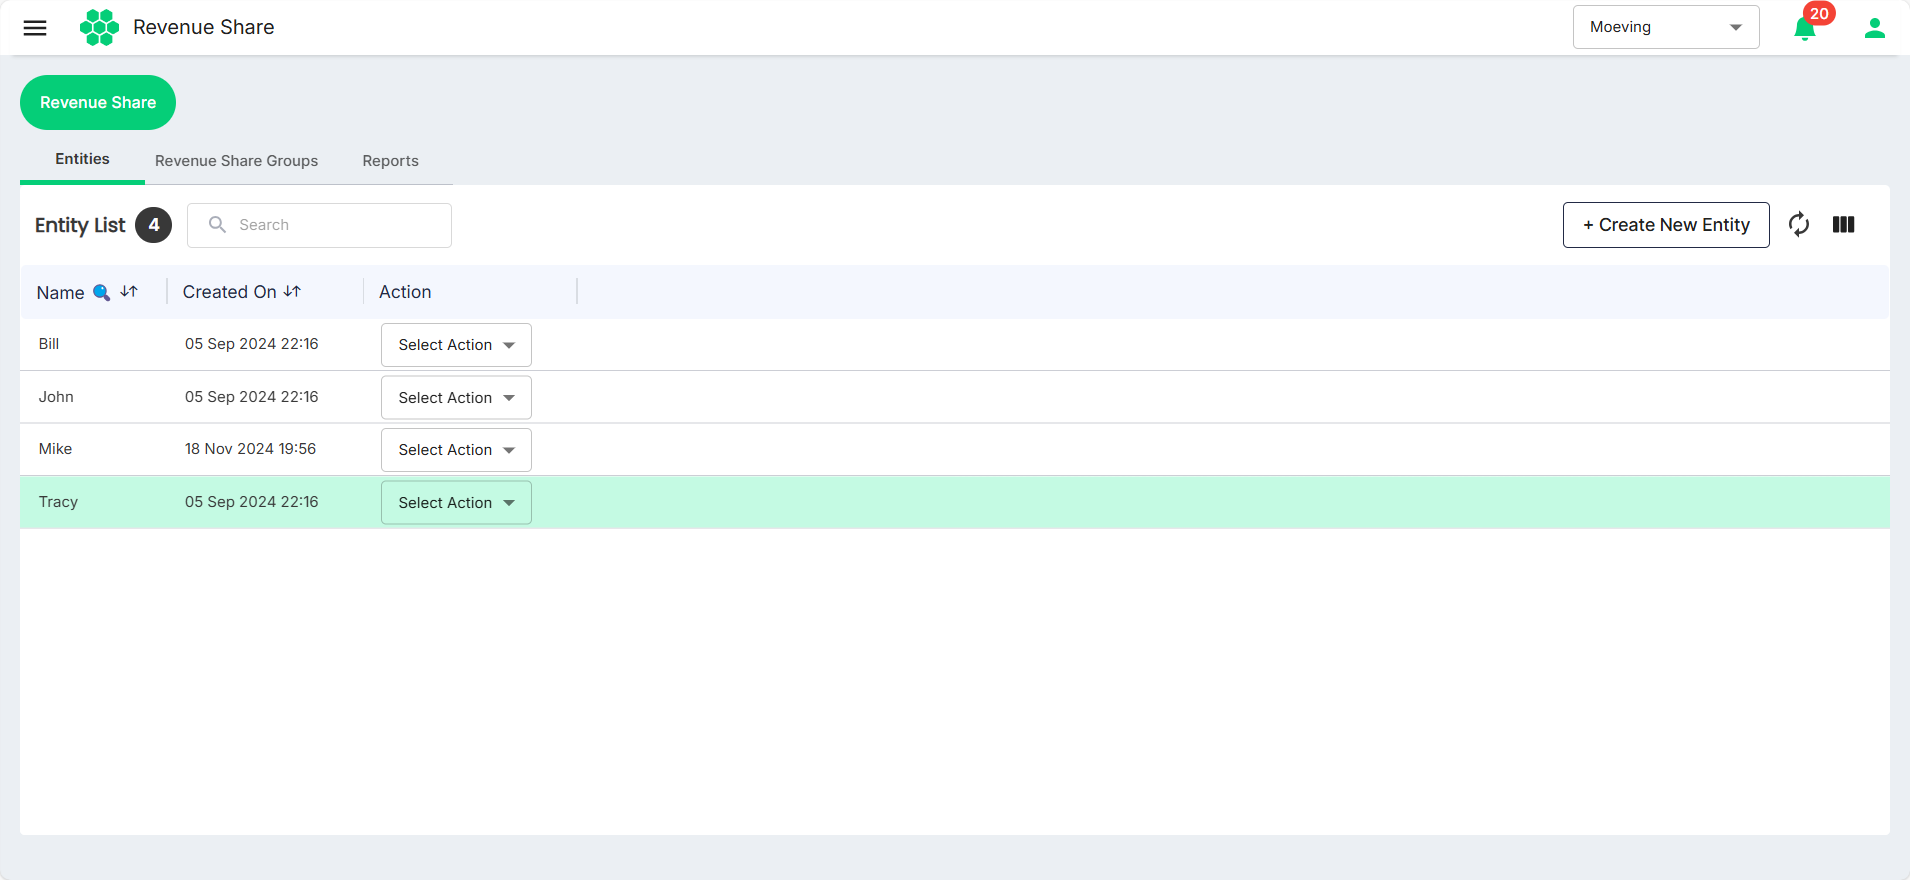Sort by Created On arrows
Viewport: 1910px width, 880px height.
[292, 291]
